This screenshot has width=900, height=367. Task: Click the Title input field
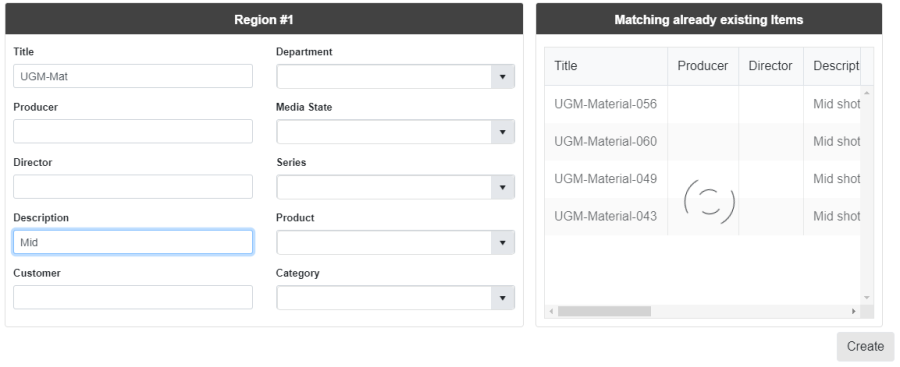[133, 76]
